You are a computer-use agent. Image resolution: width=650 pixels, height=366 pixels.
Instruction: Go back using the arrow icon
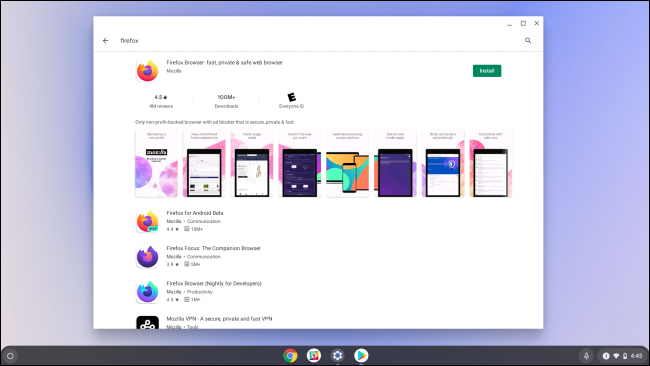(106, 41)
